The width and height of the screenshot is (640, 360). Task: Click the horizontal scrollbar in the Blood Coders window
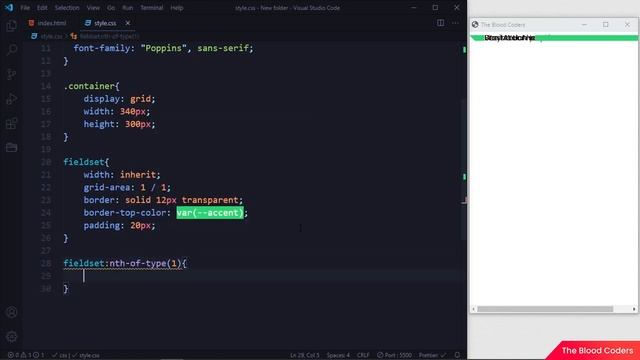[545, 309]
